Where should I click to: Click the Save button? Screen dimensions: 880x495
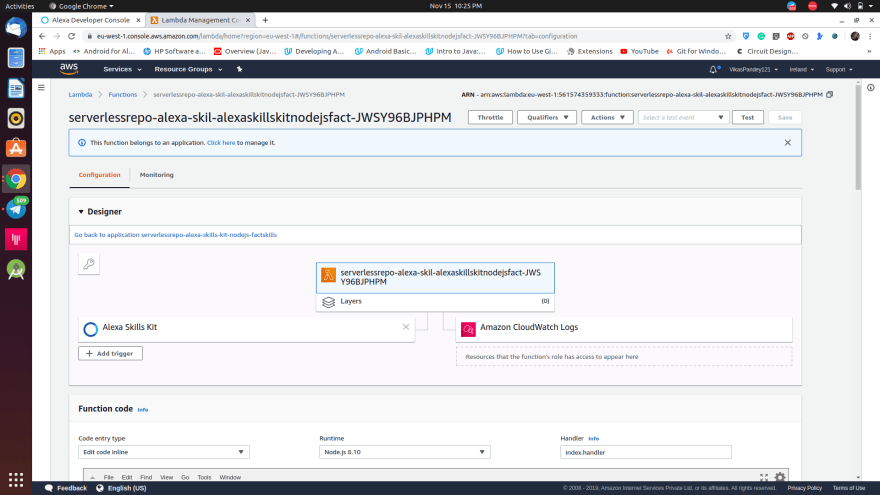click(x=785, y=117)
